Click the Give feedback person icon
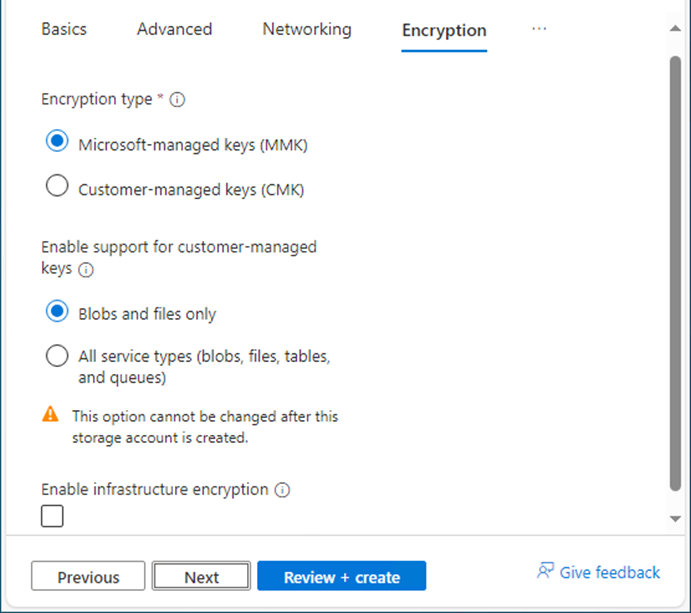 coord(545,570)
